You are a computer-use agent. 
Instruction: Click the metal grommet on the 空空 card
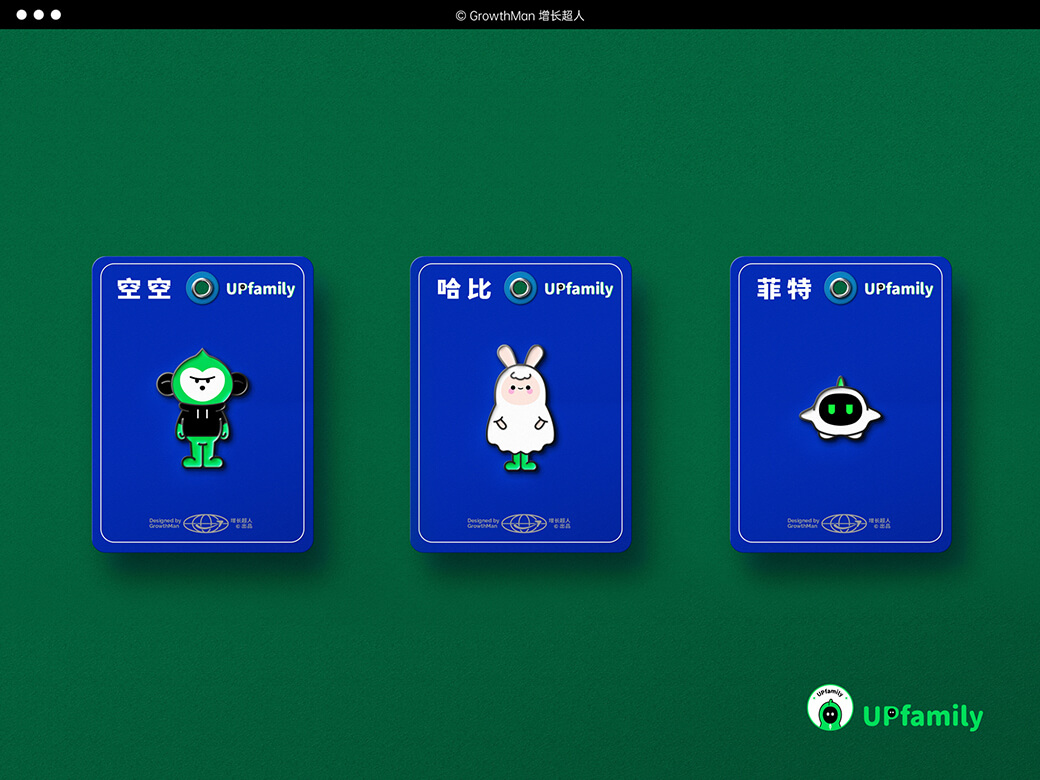(202, 289)
